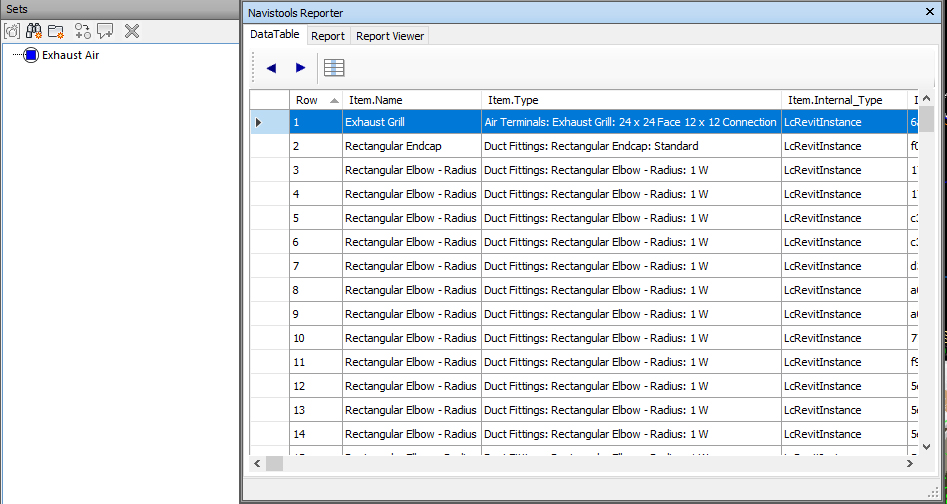Add a comment to the selected set
This screenshot has height=504, width=947.
coord(105,31)
